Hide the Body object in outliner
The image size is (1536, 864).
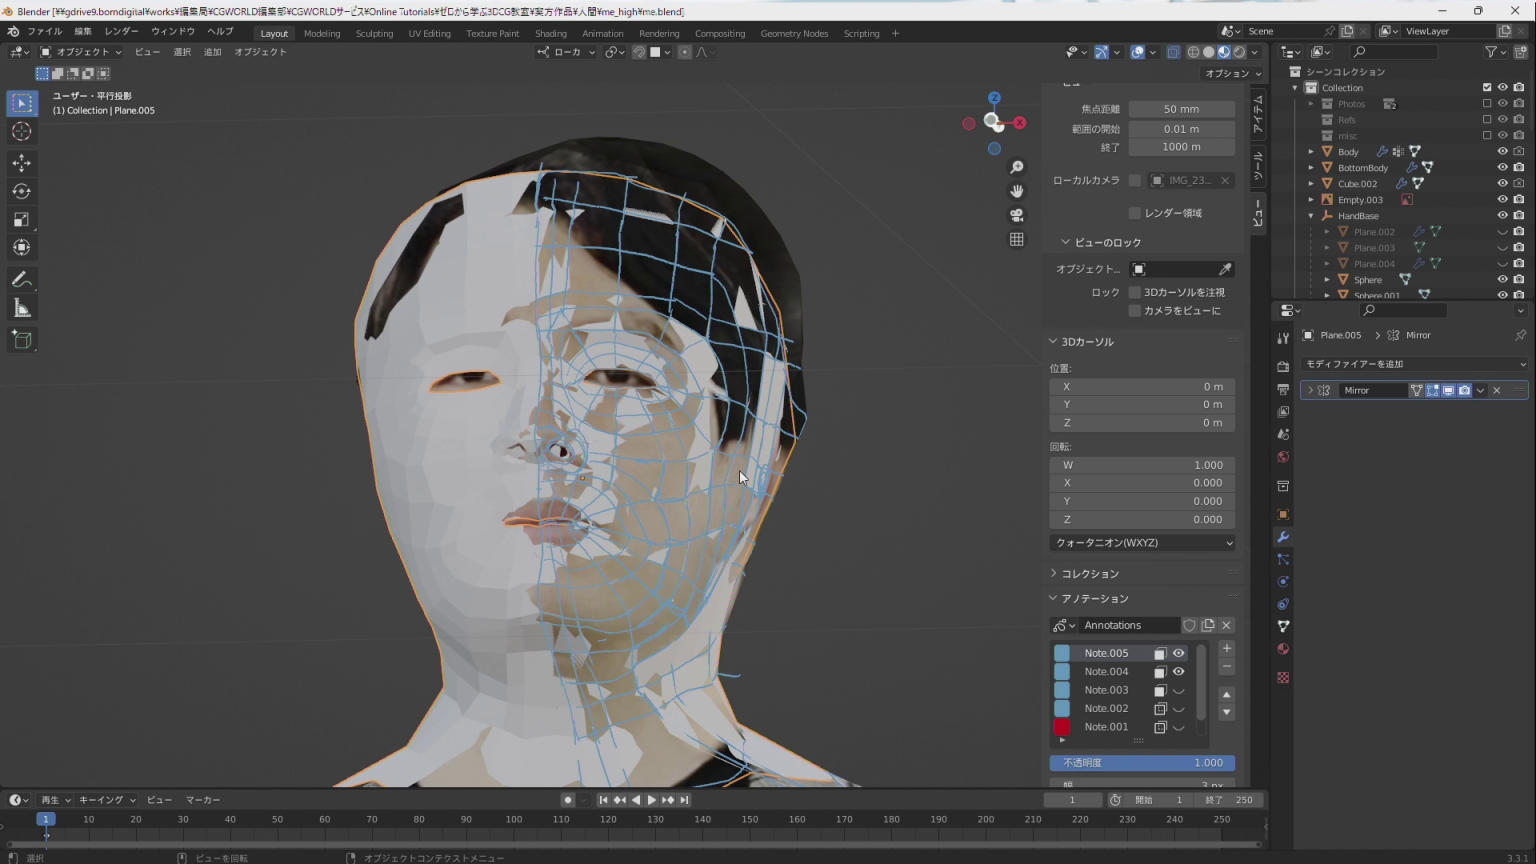click(1502, 152)
